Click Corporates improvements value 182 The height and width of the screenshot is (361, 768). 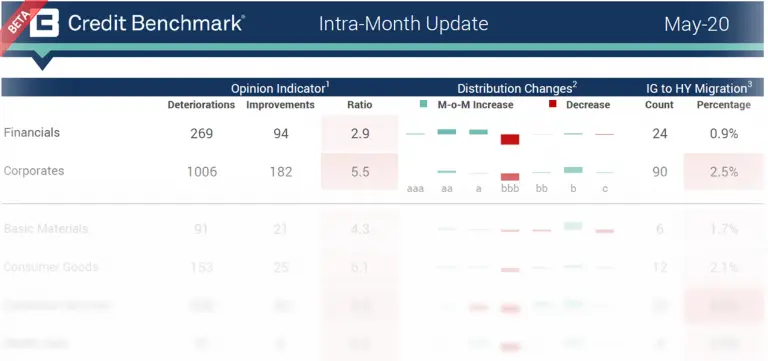tap(281, 172)
